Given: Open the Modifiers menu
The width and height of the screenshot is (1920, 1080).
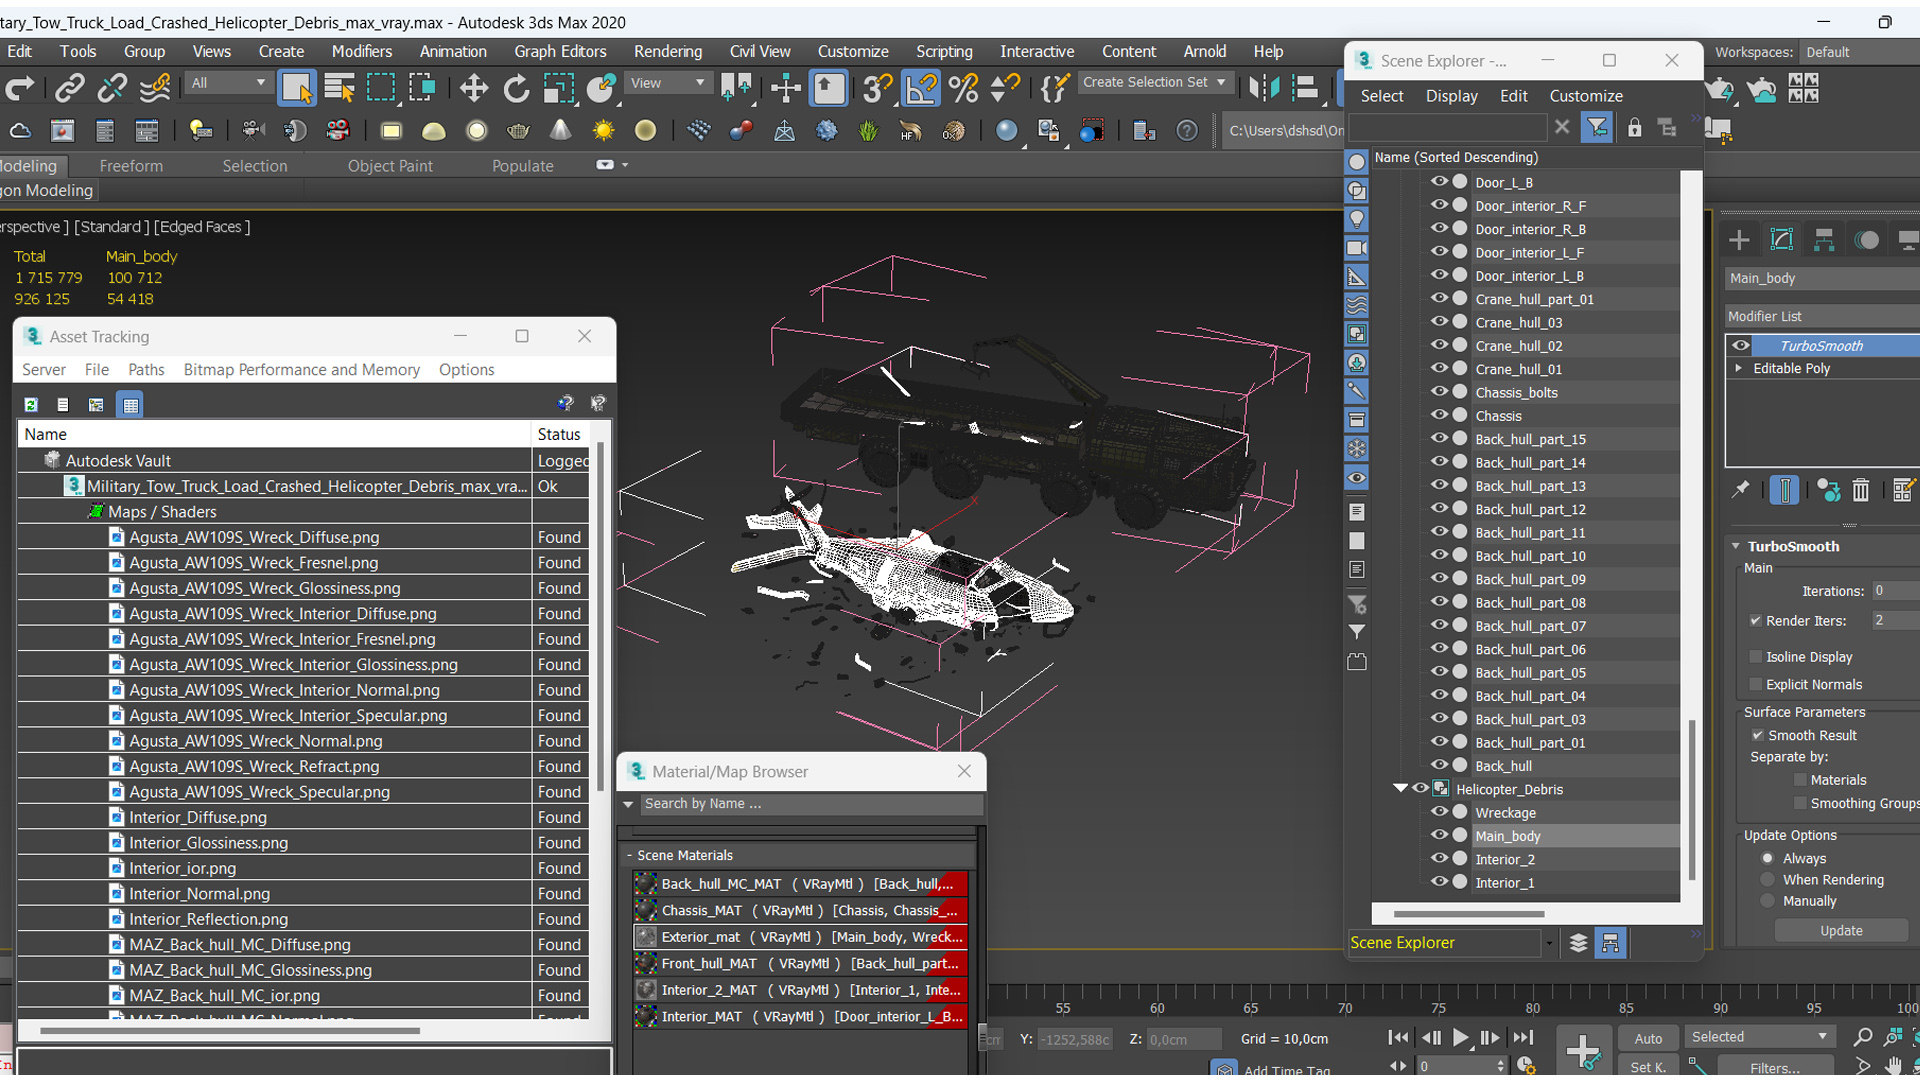Looking at the screenshot, I should (x=362, y=51).
